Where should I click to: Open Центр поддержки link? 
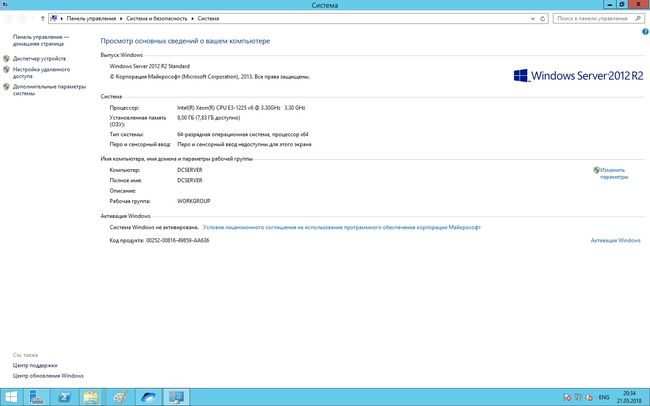tap(35, 365)
